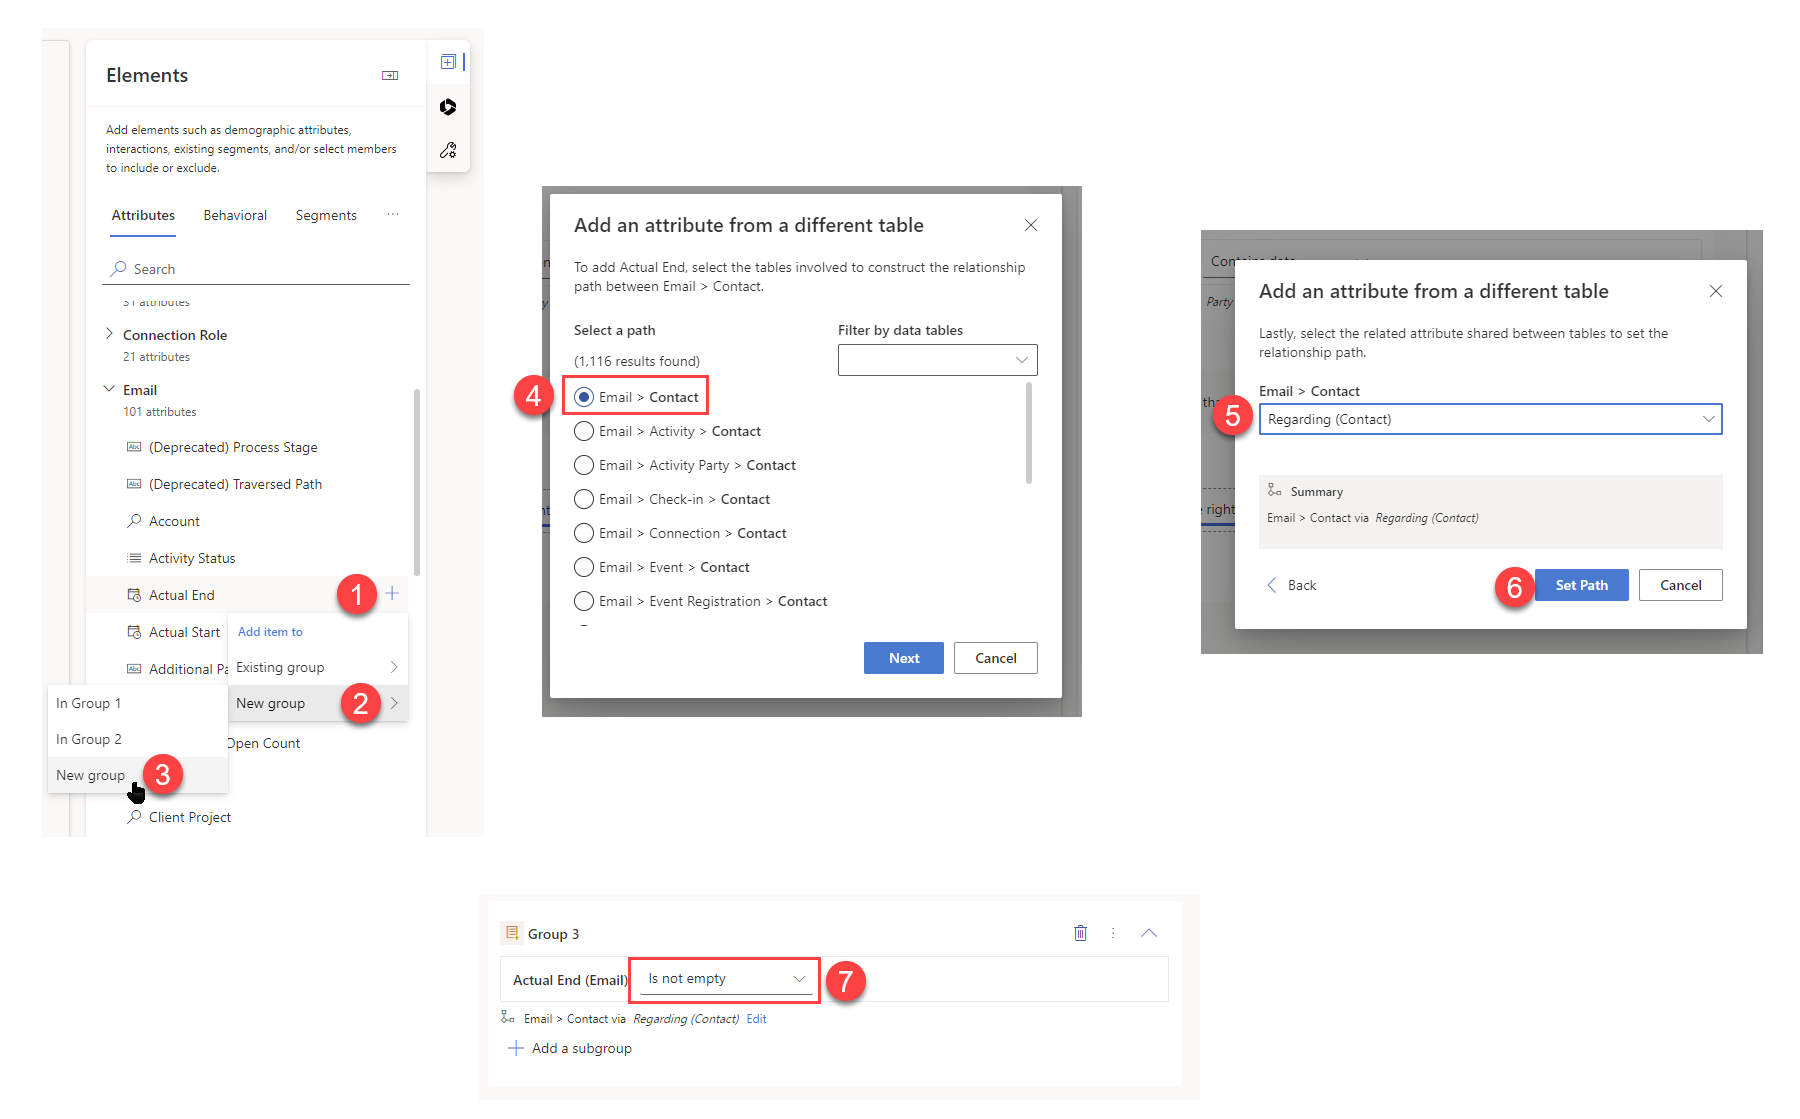Collapse Group 3 with chevron
This screenshot has height=1119, width=1800.
point(1149,933)
